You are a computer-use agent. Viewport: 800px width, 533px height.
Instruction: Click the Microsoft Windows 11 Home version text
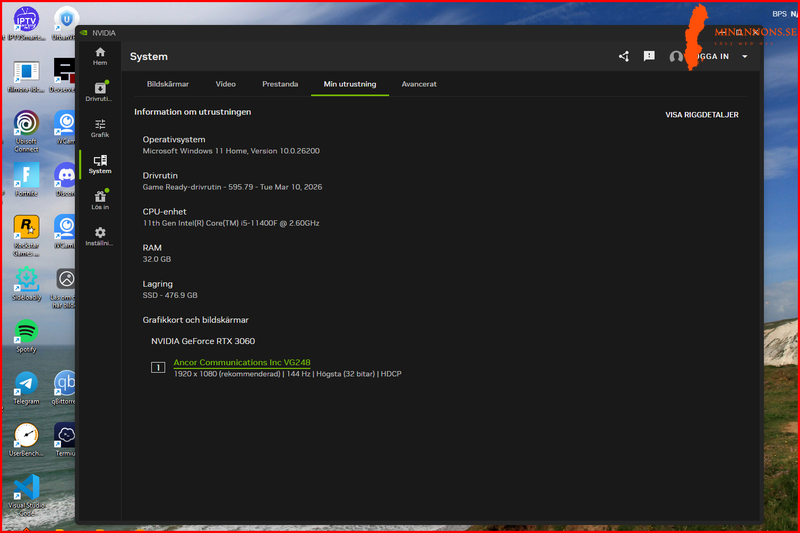point(231,151)
